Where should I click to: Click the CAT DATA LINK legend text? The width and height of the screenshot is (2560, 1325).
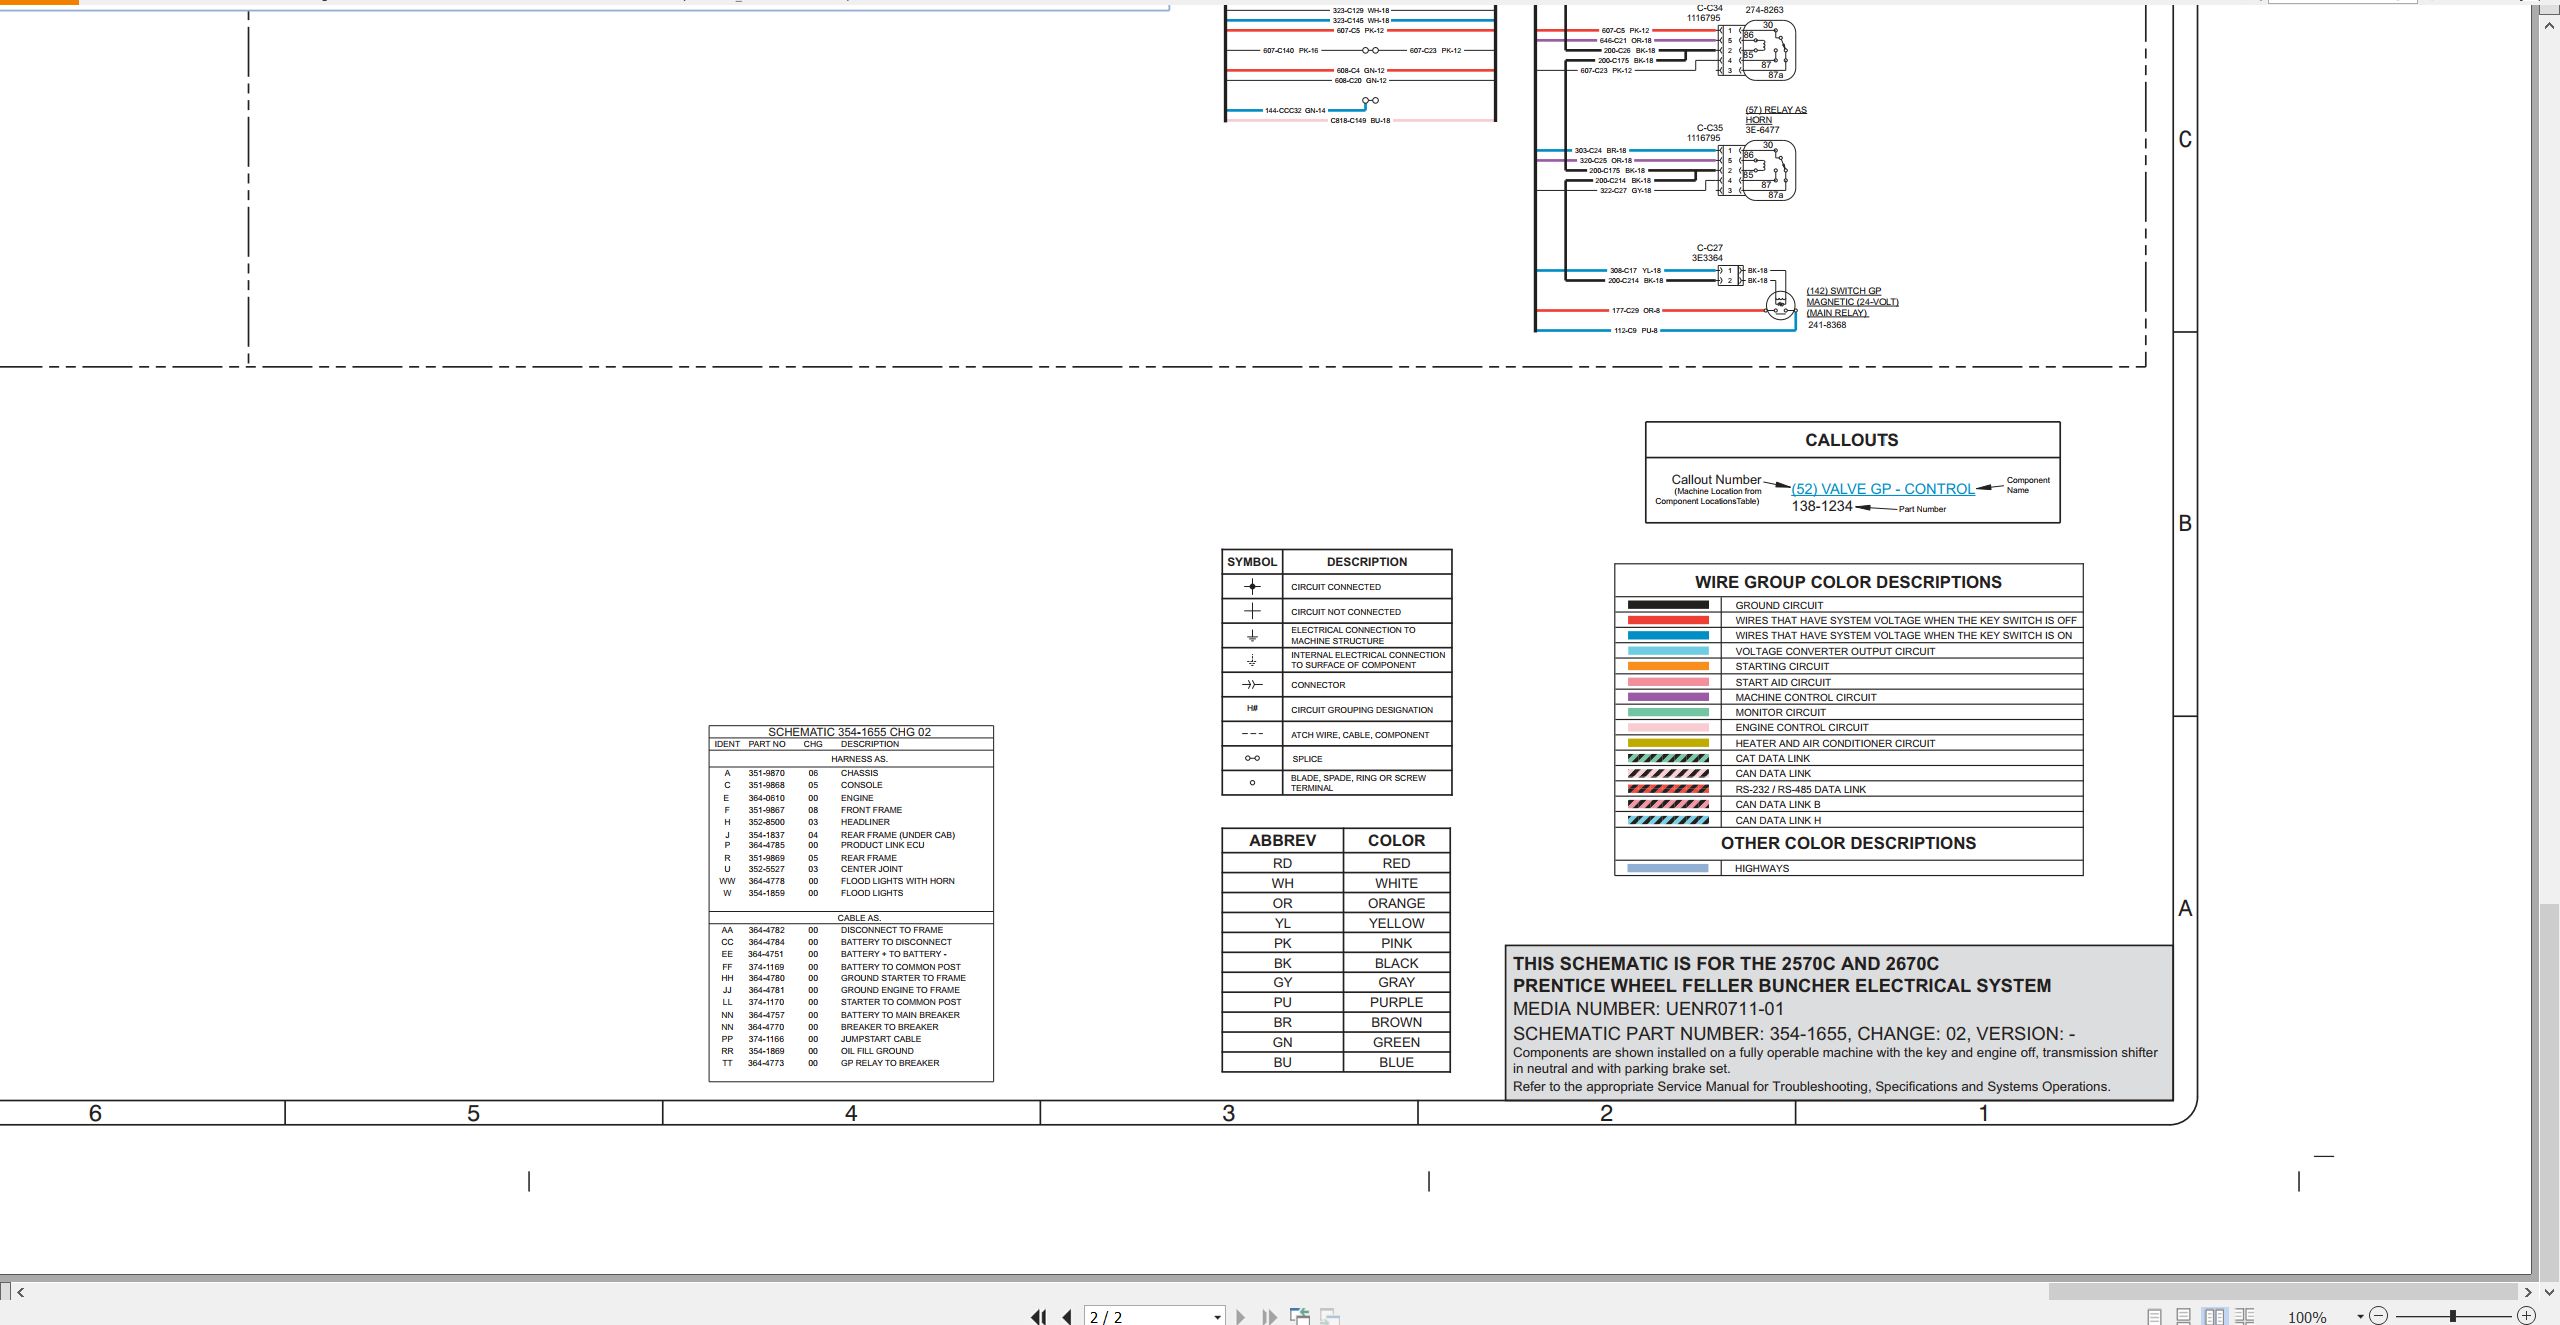(1772, 759)
